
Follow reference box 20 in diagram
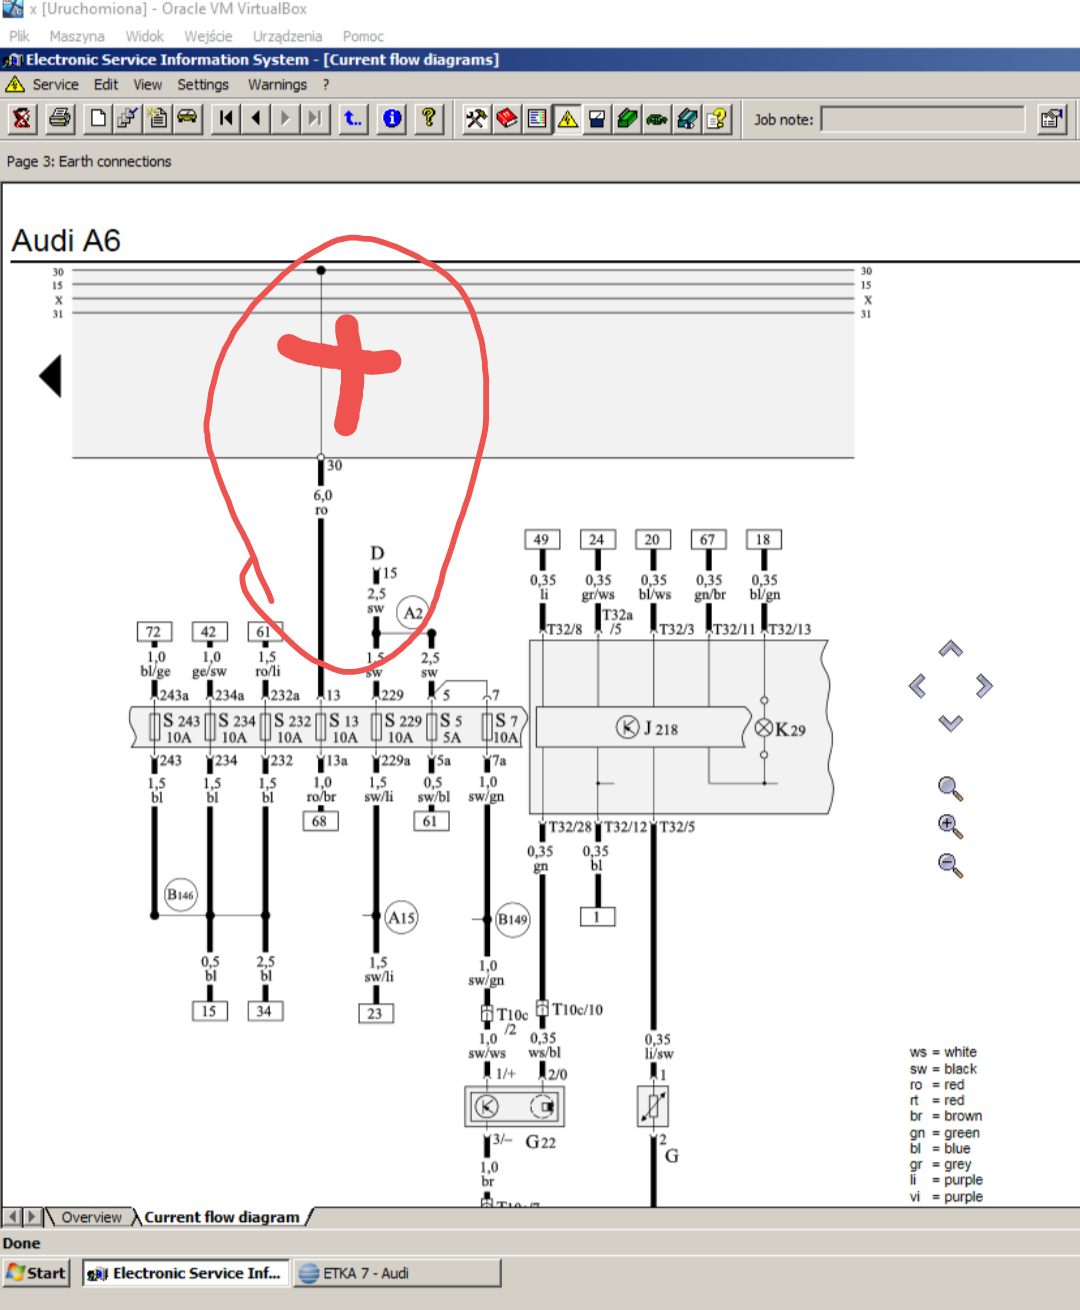click(652, 540)
